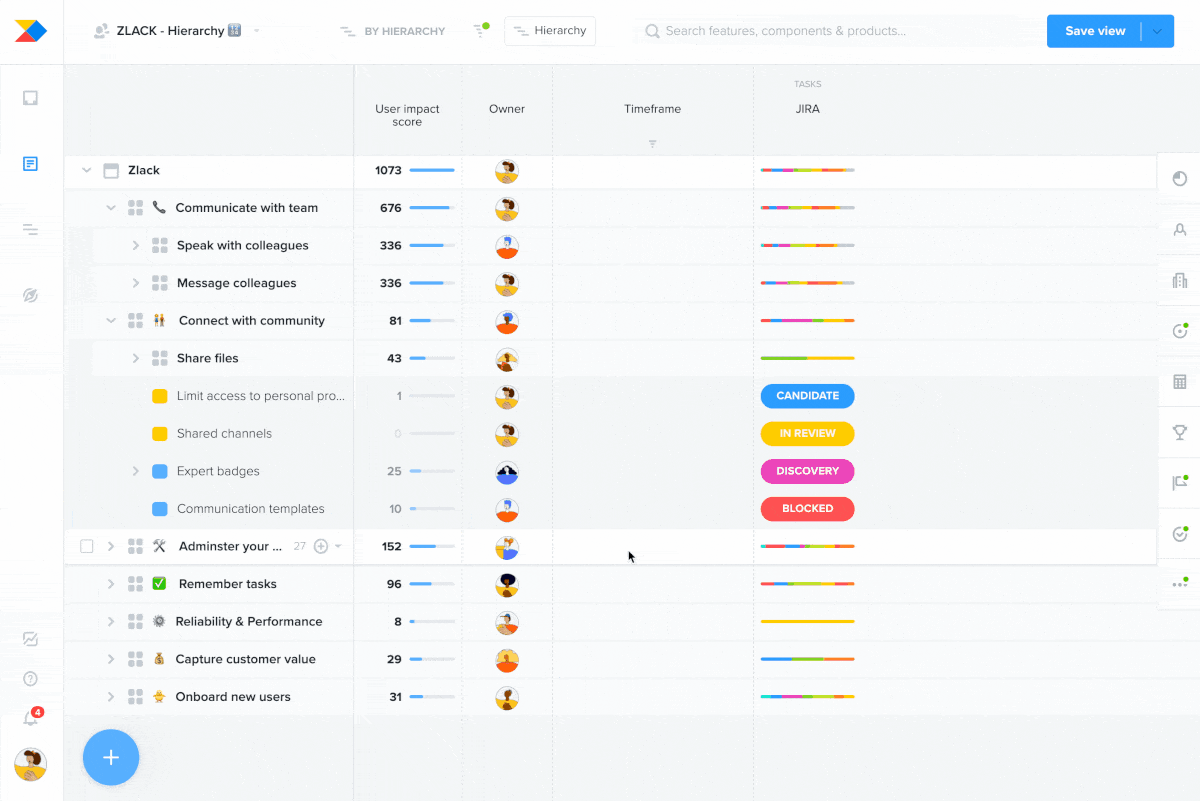Open the calculator scores panel icon
The image size is (1200, 801).
click(x=1180, y=382)
